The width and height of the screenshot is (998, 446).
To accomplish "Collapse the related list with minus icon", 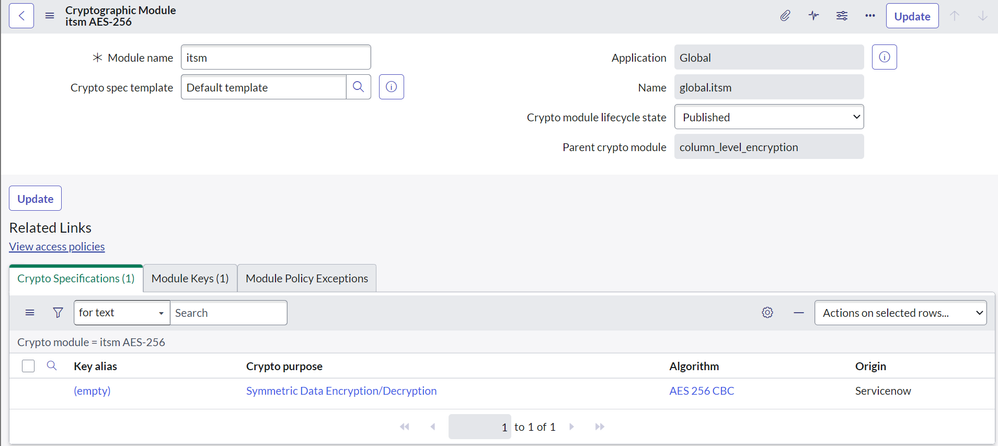I will click(799, 312).
